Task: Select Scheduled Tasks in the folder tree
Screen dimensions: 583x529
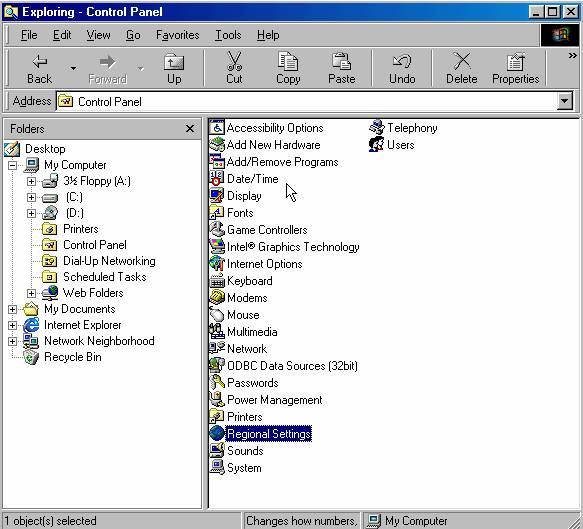Action: tap(104, 277)
